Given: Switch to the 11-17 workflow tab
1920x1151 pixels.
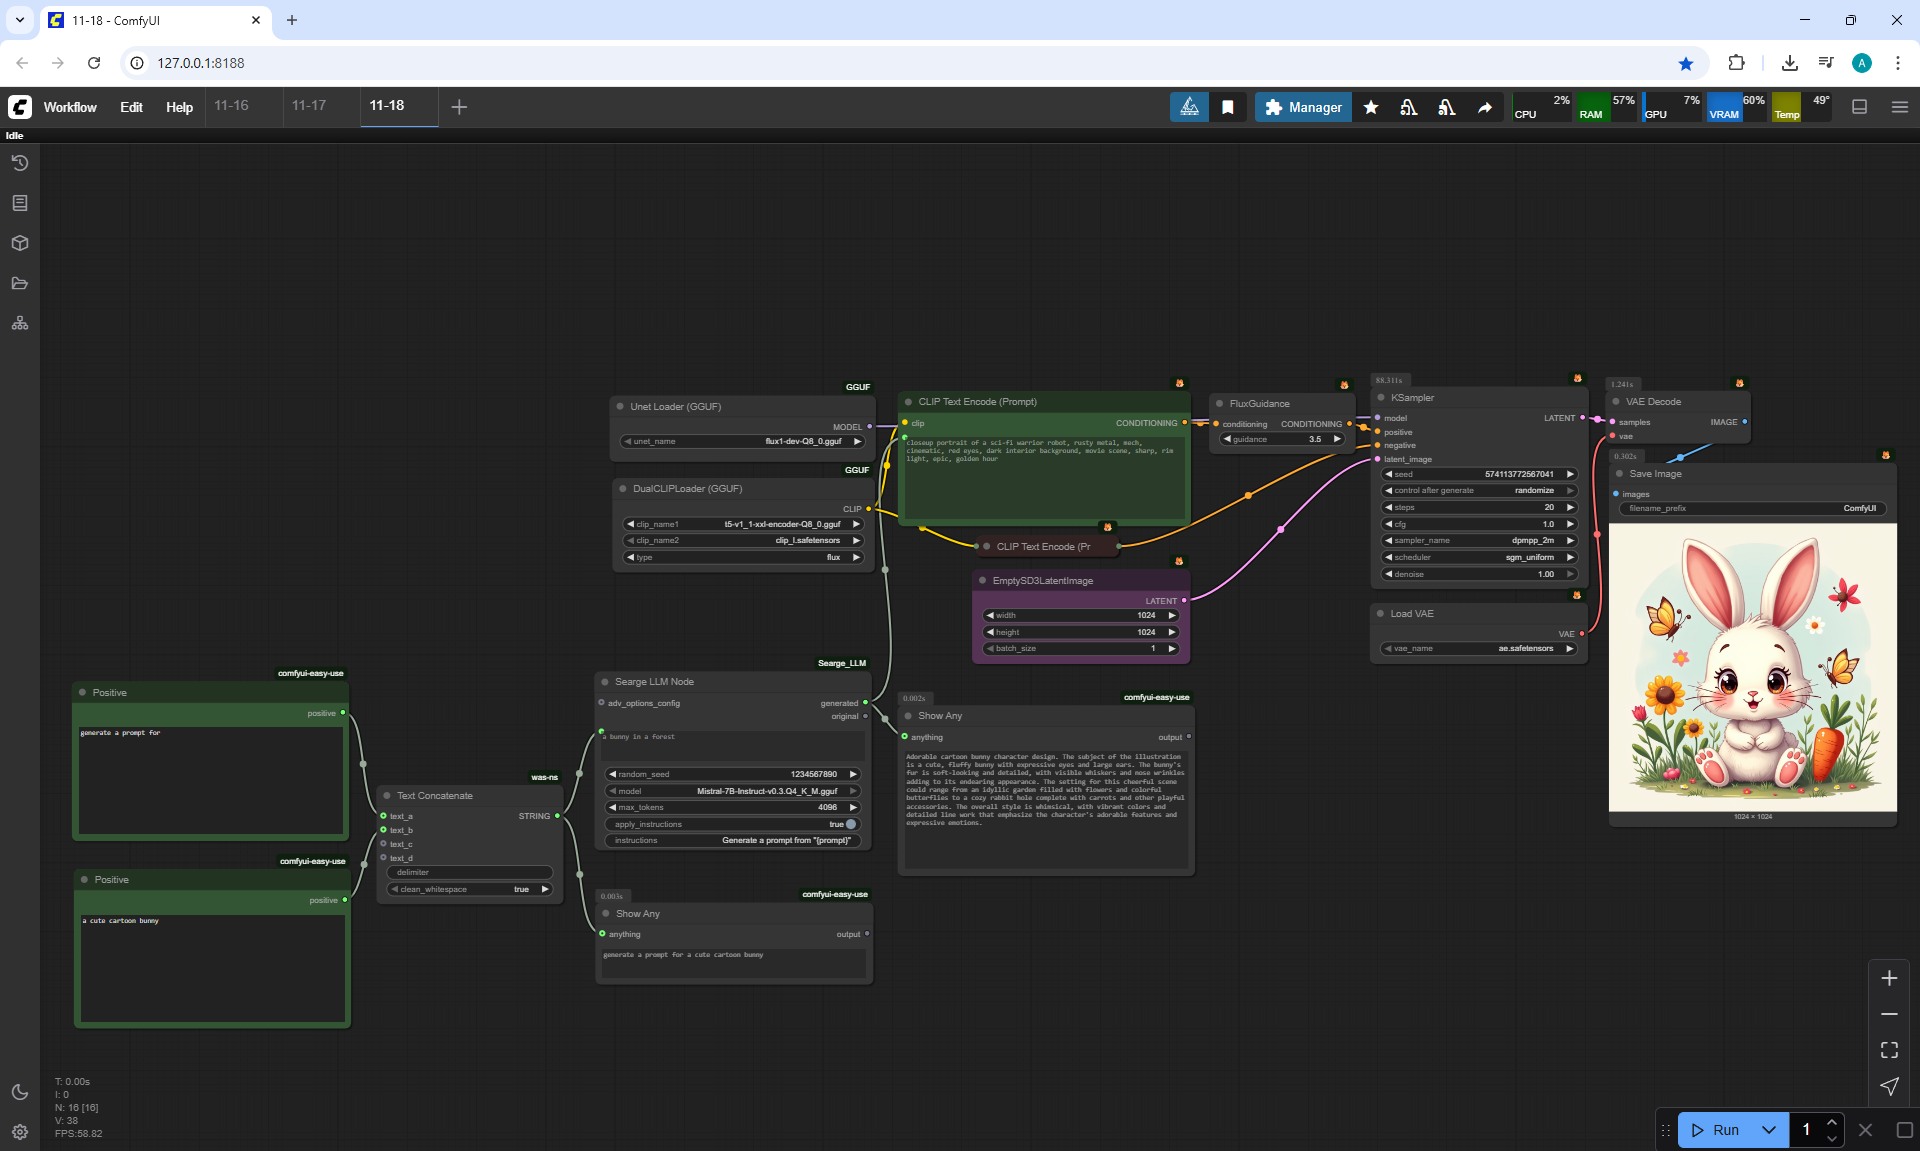Looking at the screenshot, I should coord(309,105).
